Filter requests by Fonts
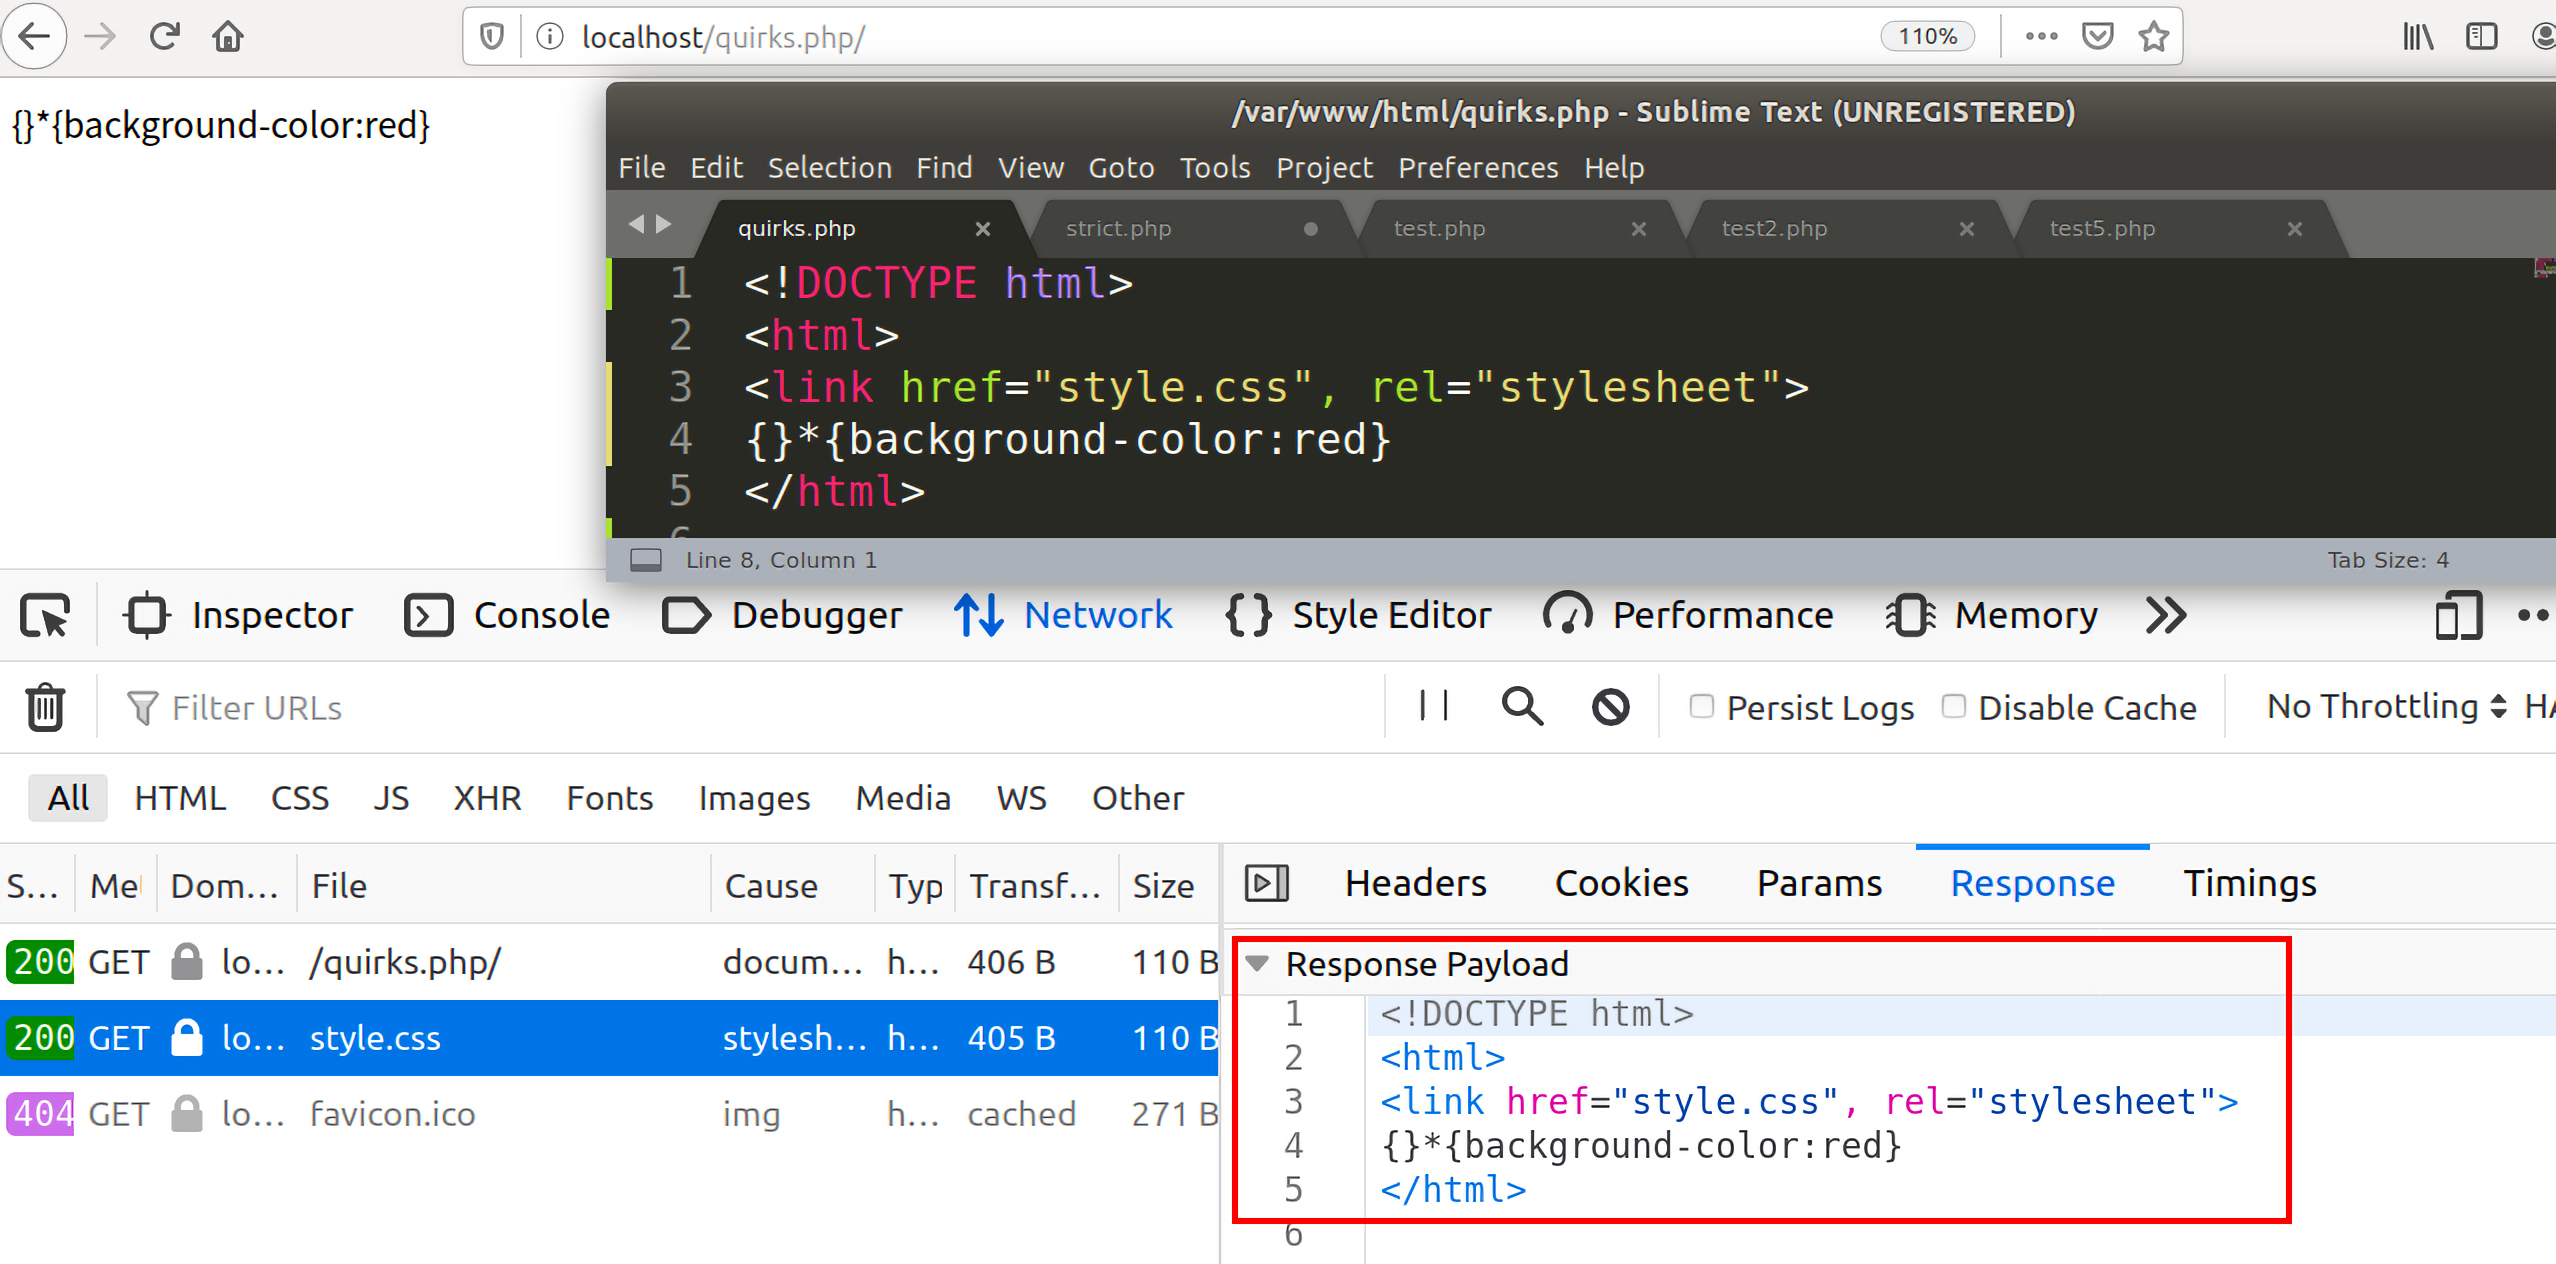Screen dimensions: 2556x1264 [609, 798]
